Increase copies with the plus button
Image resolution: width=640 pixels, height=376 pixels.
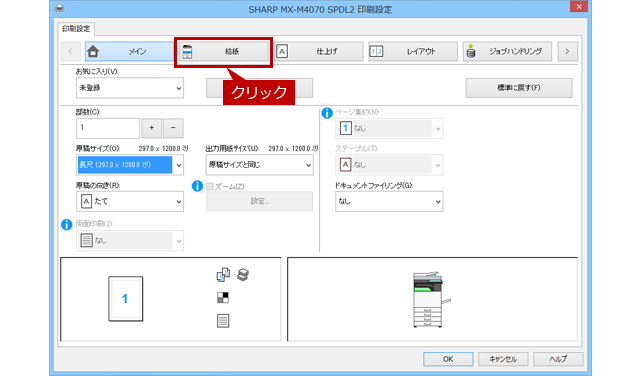pyautogui.click(x=151, y=128)
